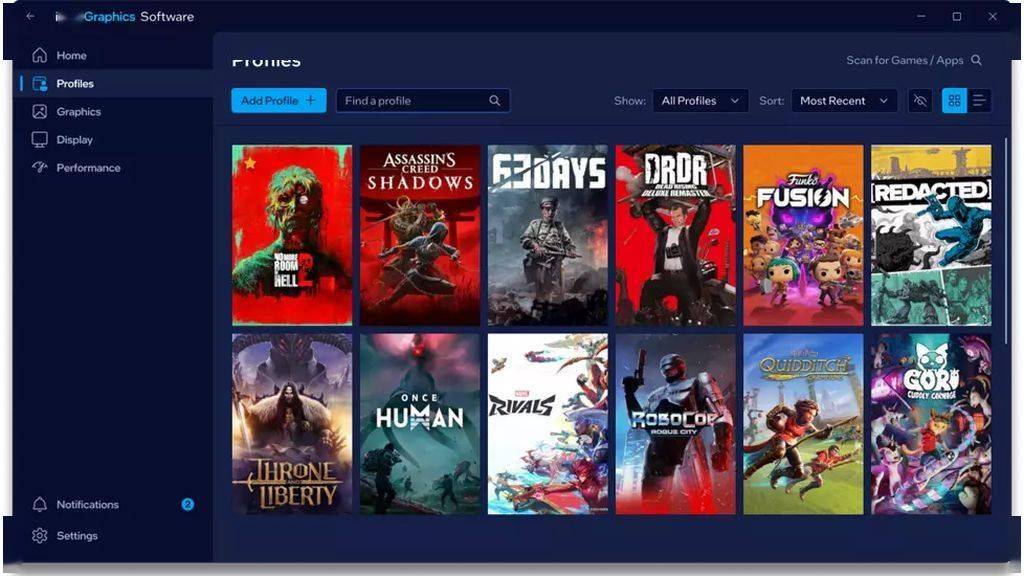The height and width of the screenshot is (576, 1024).
Task: Maximize the Graphics Software window
Action: coord(957,16)
